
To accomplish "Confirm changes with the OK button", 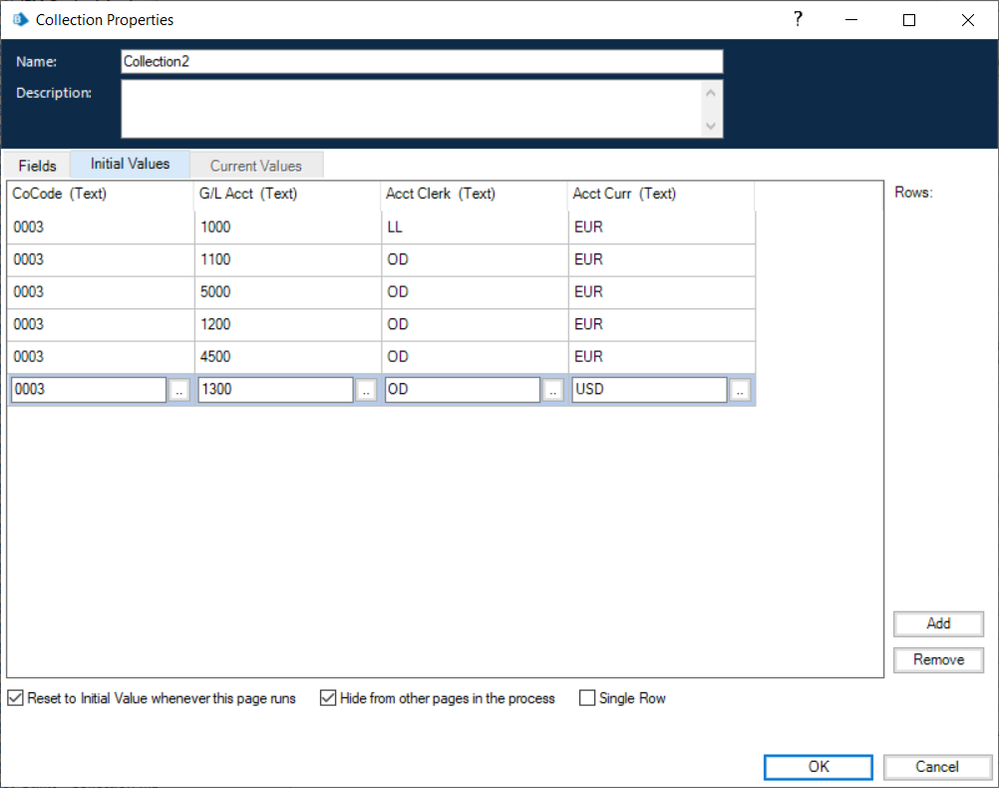I will click(x=819, y=767).
